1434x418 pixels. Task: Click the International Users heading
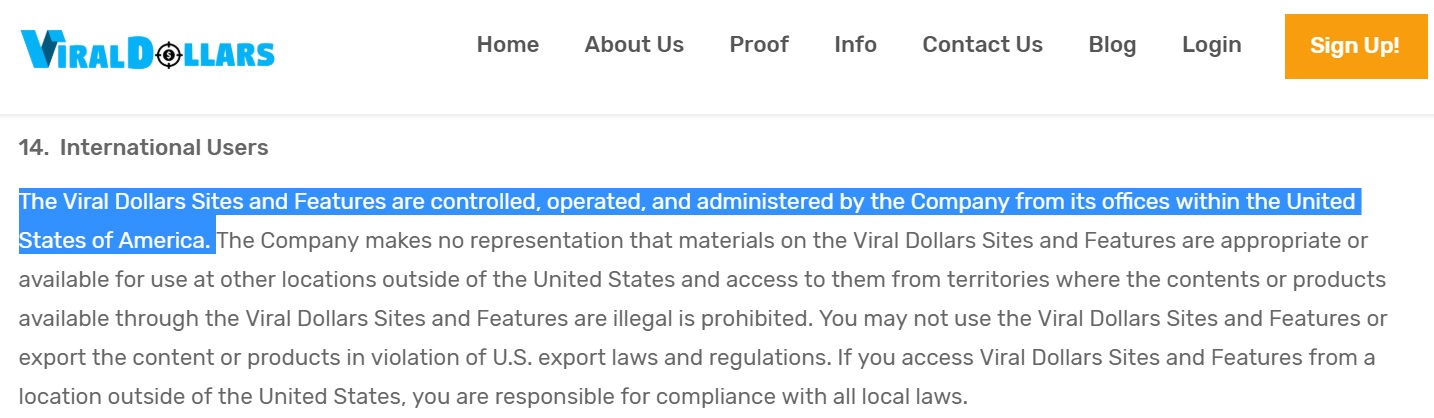(164, 148)
